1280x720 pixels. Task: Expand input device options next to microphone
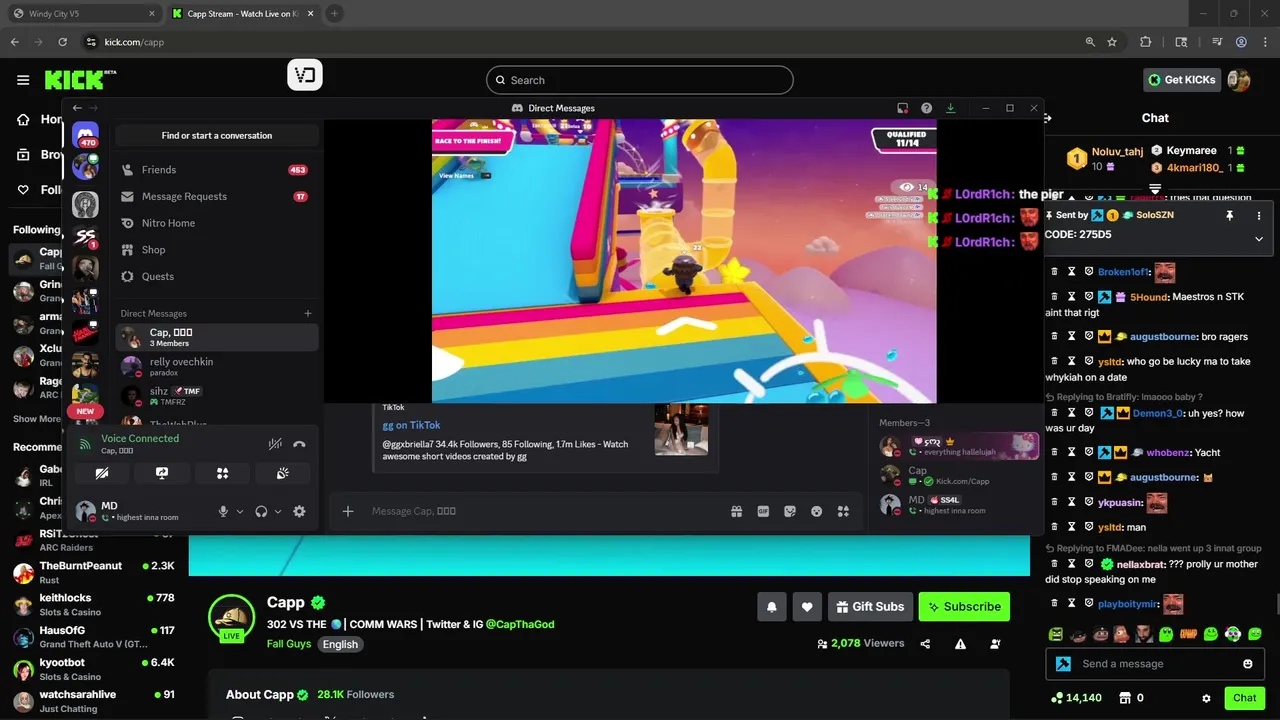[240, 511]
